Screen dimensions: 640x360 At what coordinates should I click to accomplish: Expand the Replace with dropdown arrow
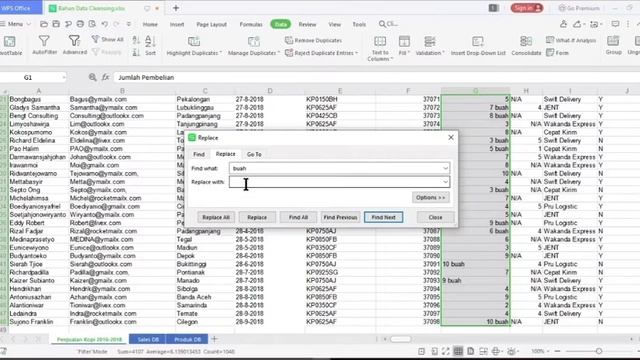(x=445, y=182)
